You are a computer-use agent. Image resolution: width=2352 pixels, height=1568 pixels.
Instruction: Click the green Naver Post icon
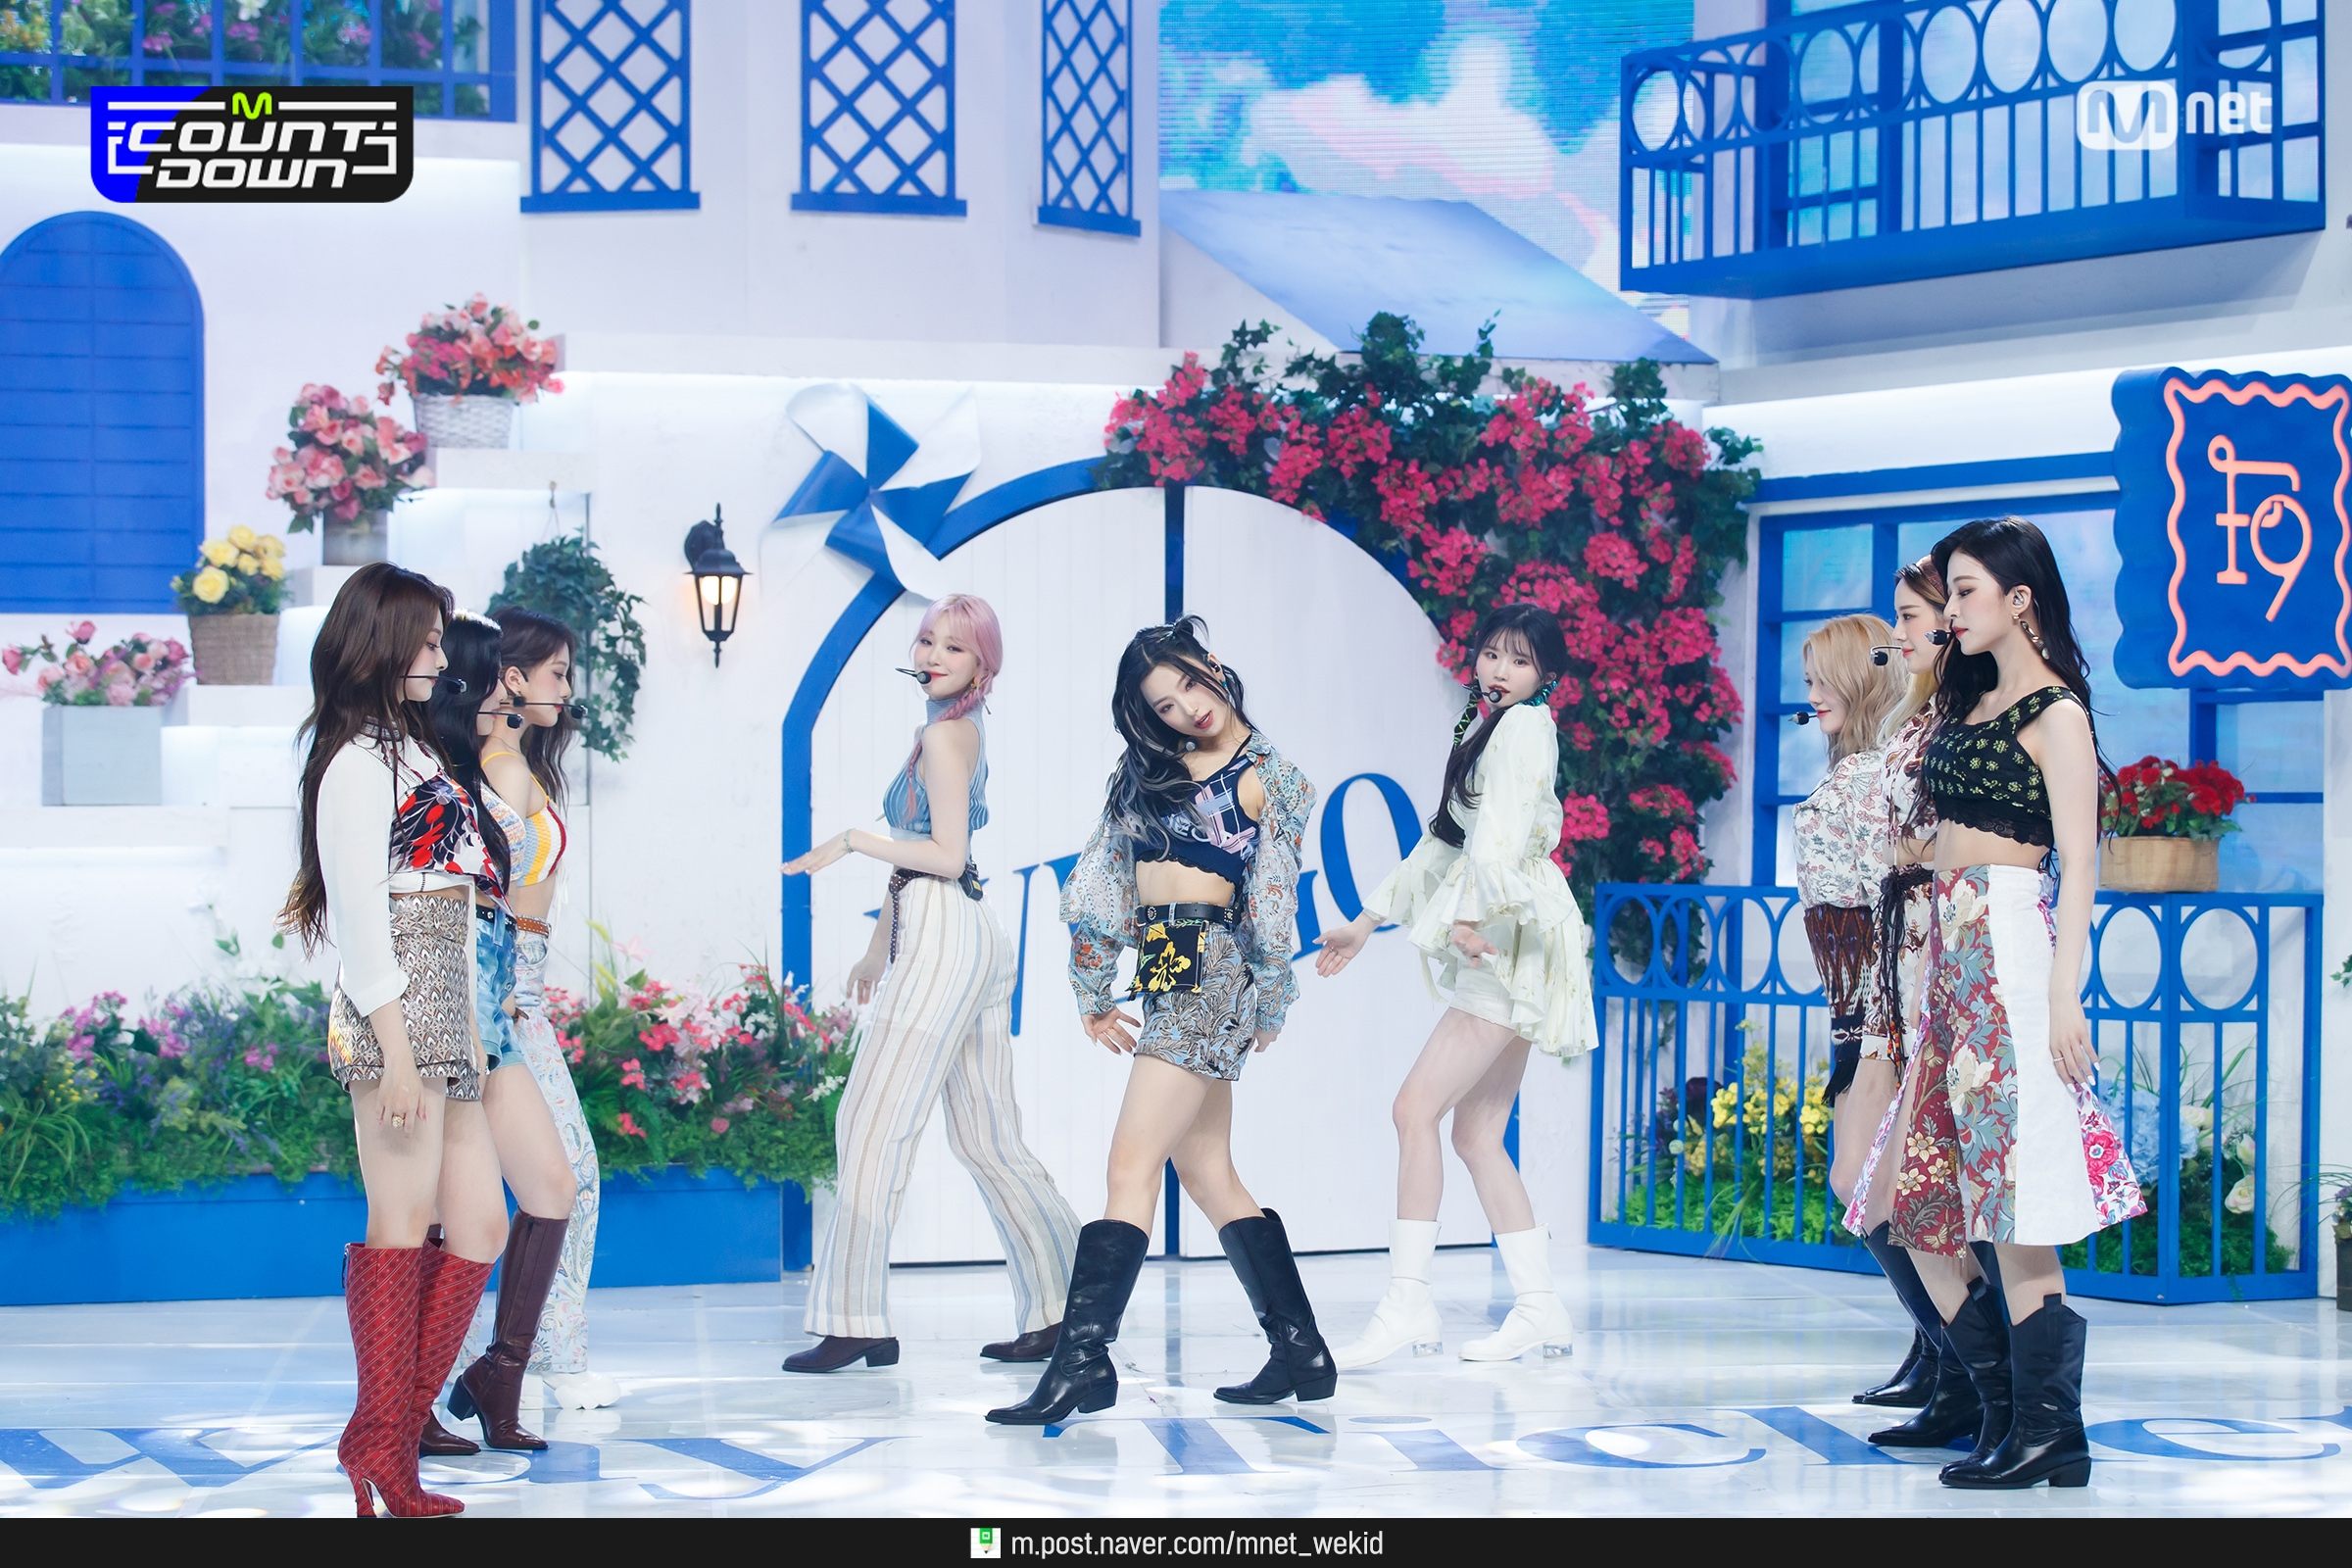click(984, 1543)
